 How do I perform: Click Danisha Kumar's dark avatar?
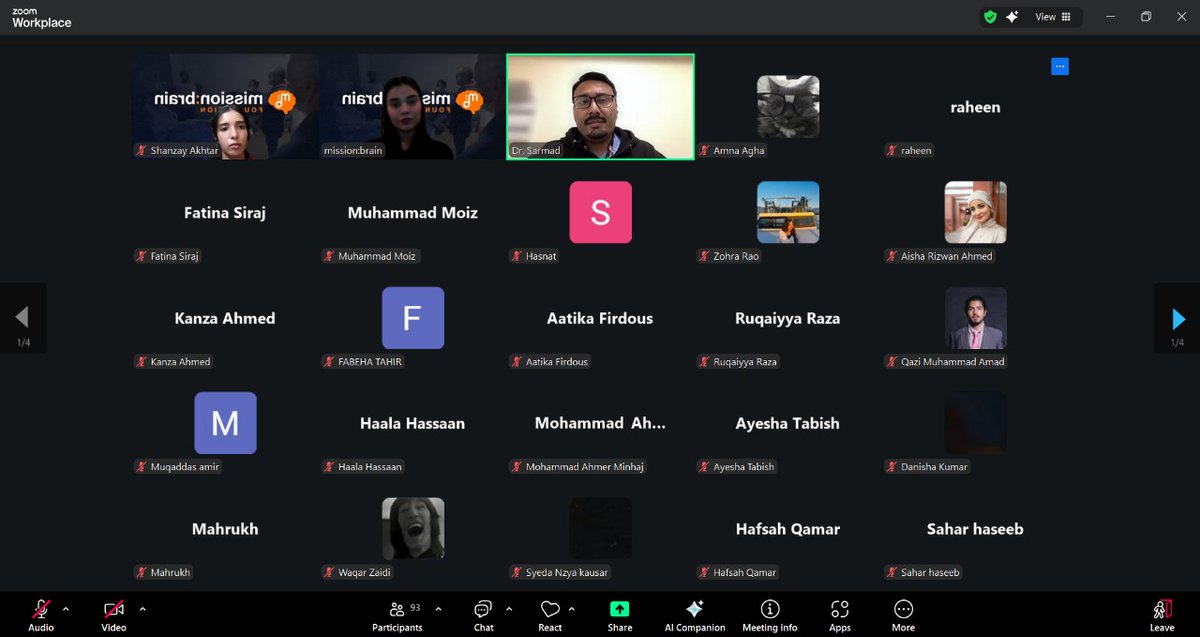tap(975, 423)
